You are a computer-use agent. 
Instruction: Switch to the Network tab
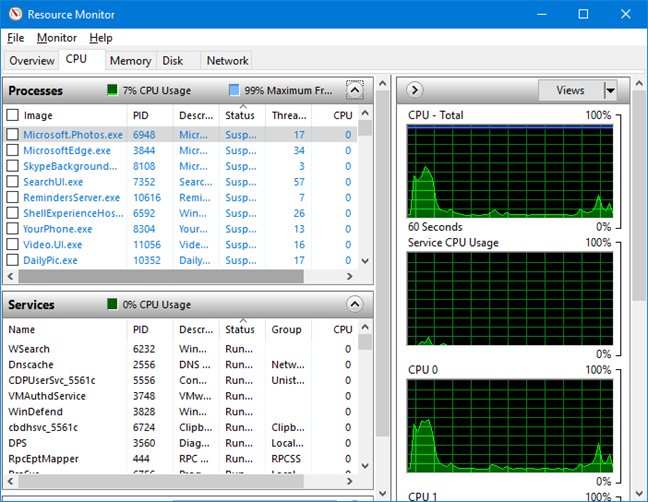[x=227, y=61]
